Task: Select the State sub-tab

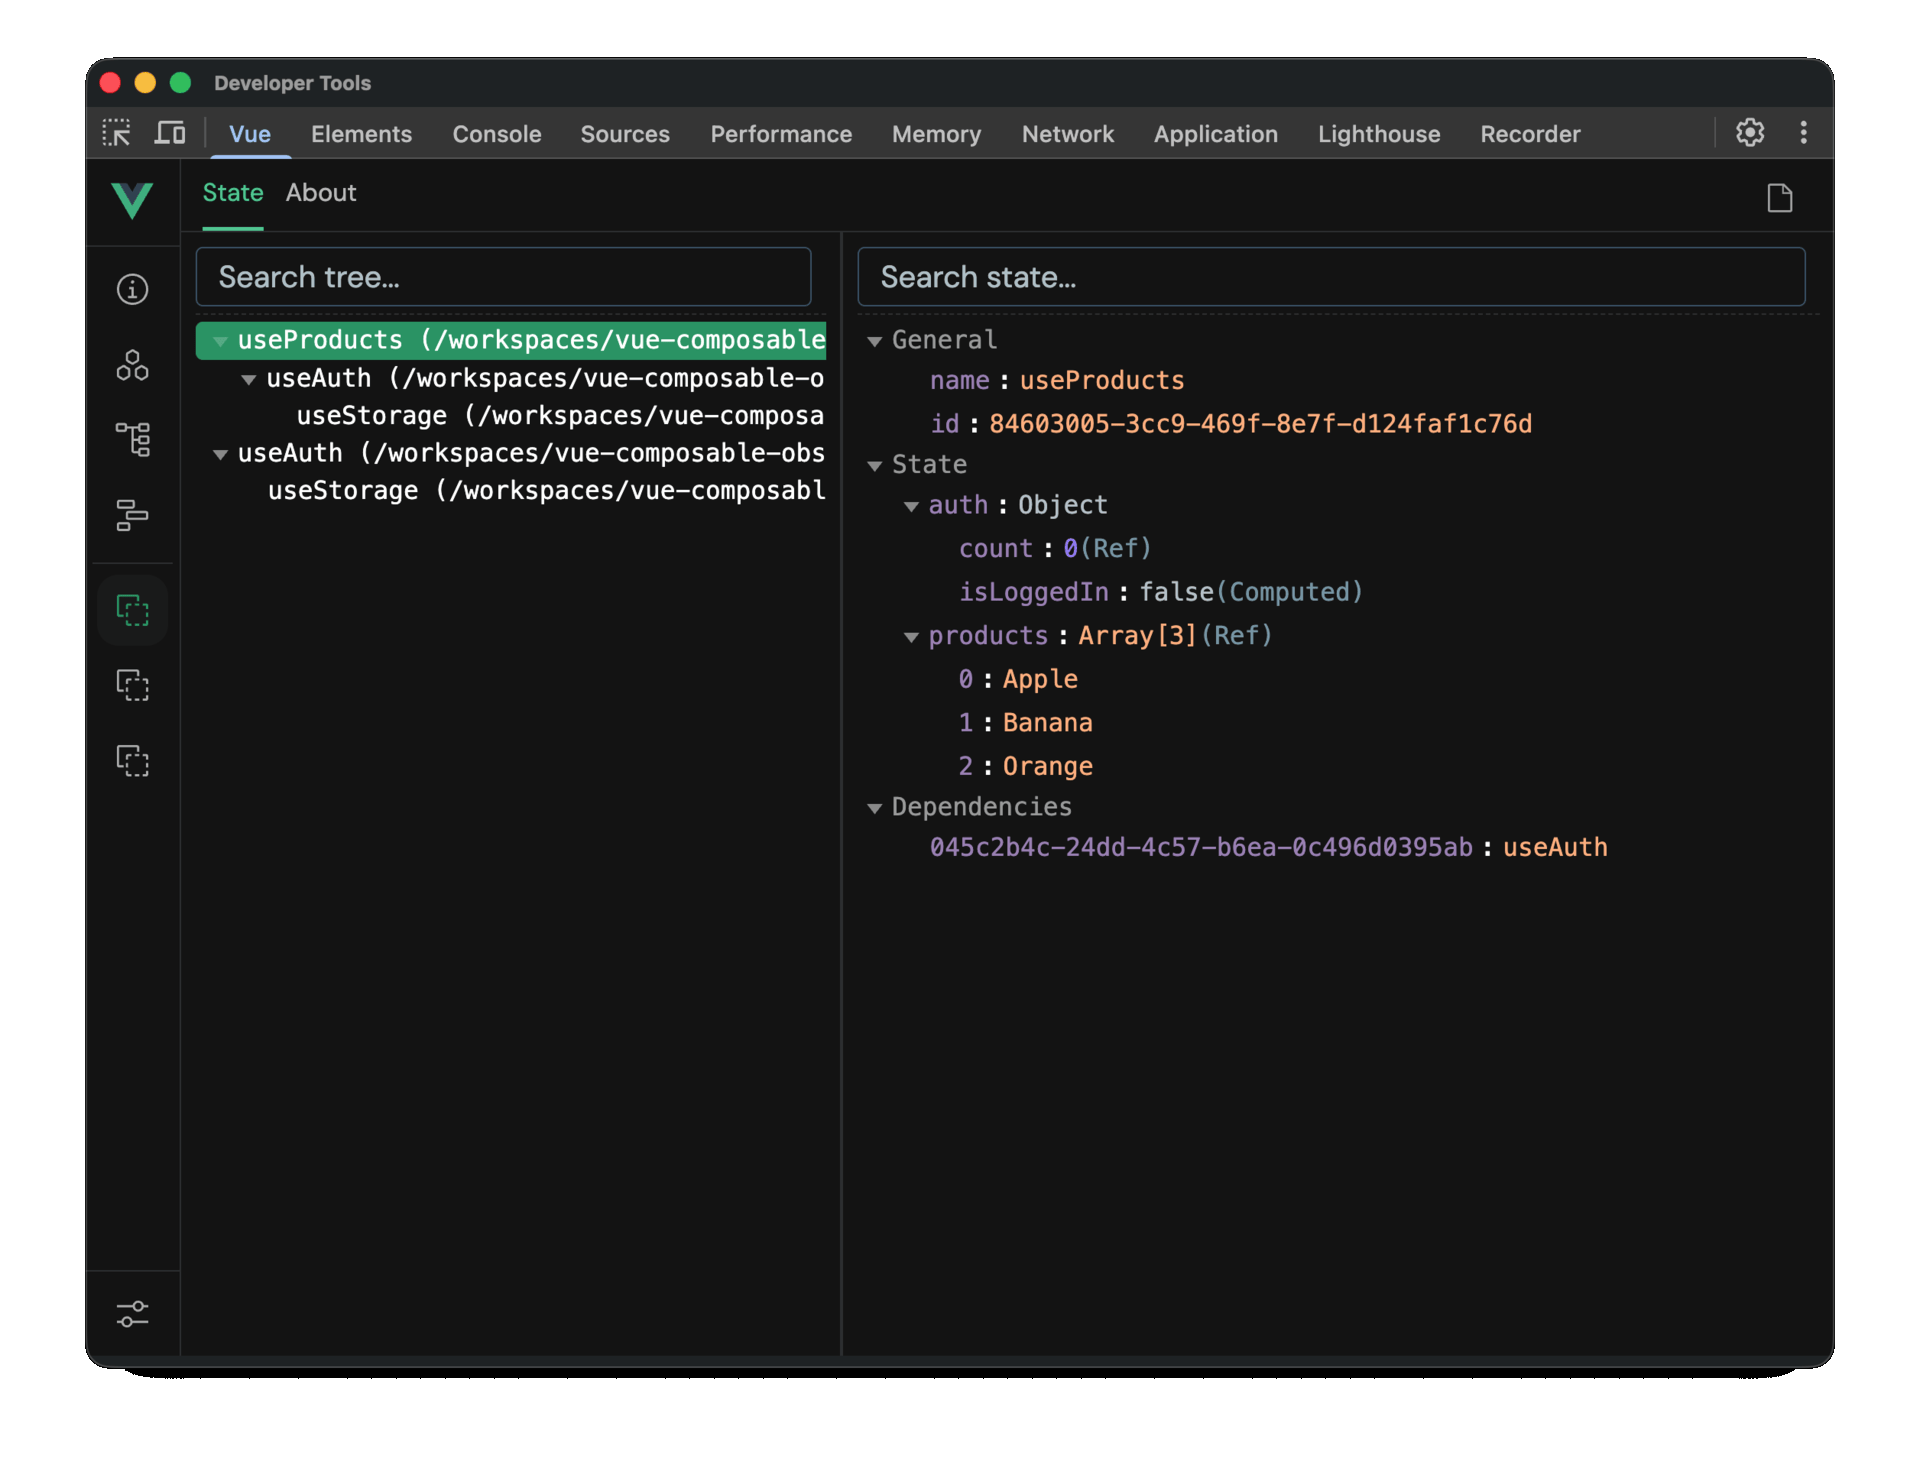Action: 233,193
